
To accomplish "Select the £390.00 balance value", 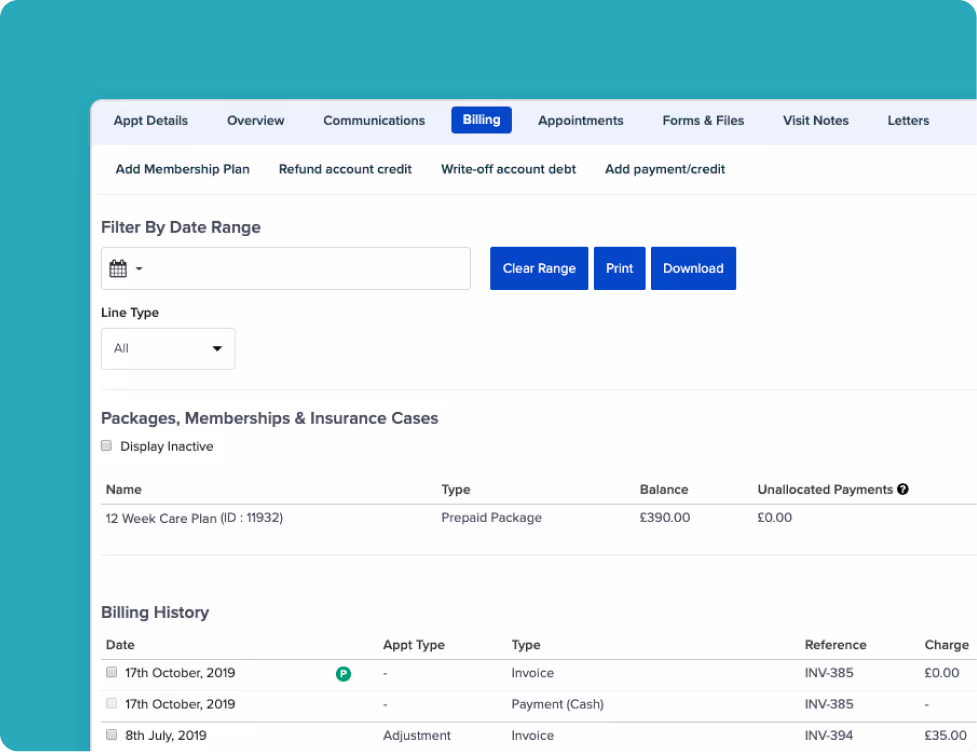I will tap(665, 518).
